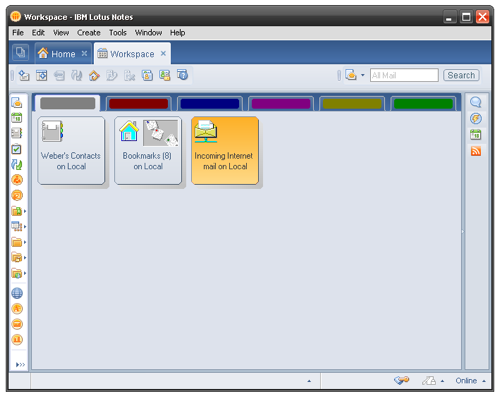
Task: Select the gray workspace page tab
Action: pyautogui.click(x=68, y=103)
